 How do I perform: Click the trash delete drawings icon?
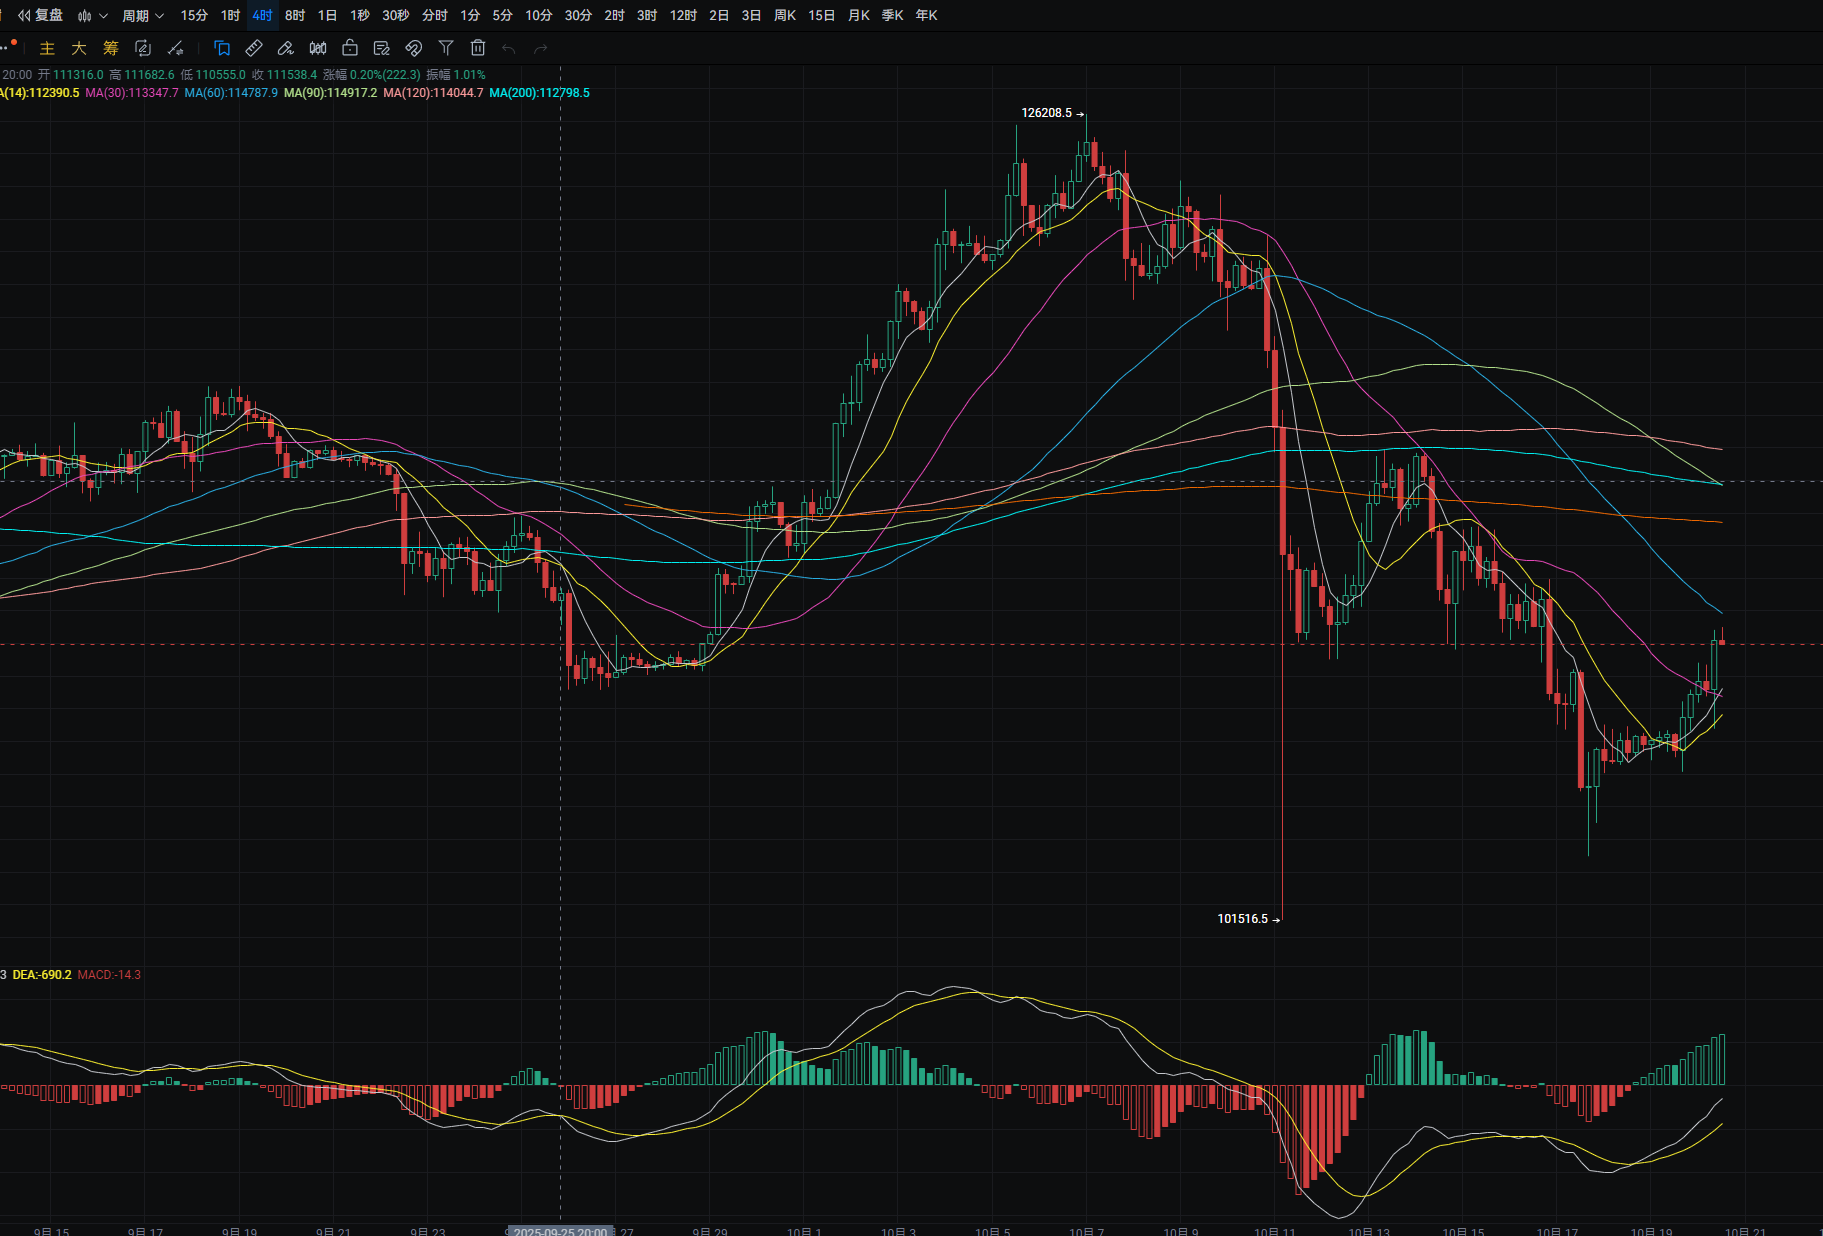[478, 48]
